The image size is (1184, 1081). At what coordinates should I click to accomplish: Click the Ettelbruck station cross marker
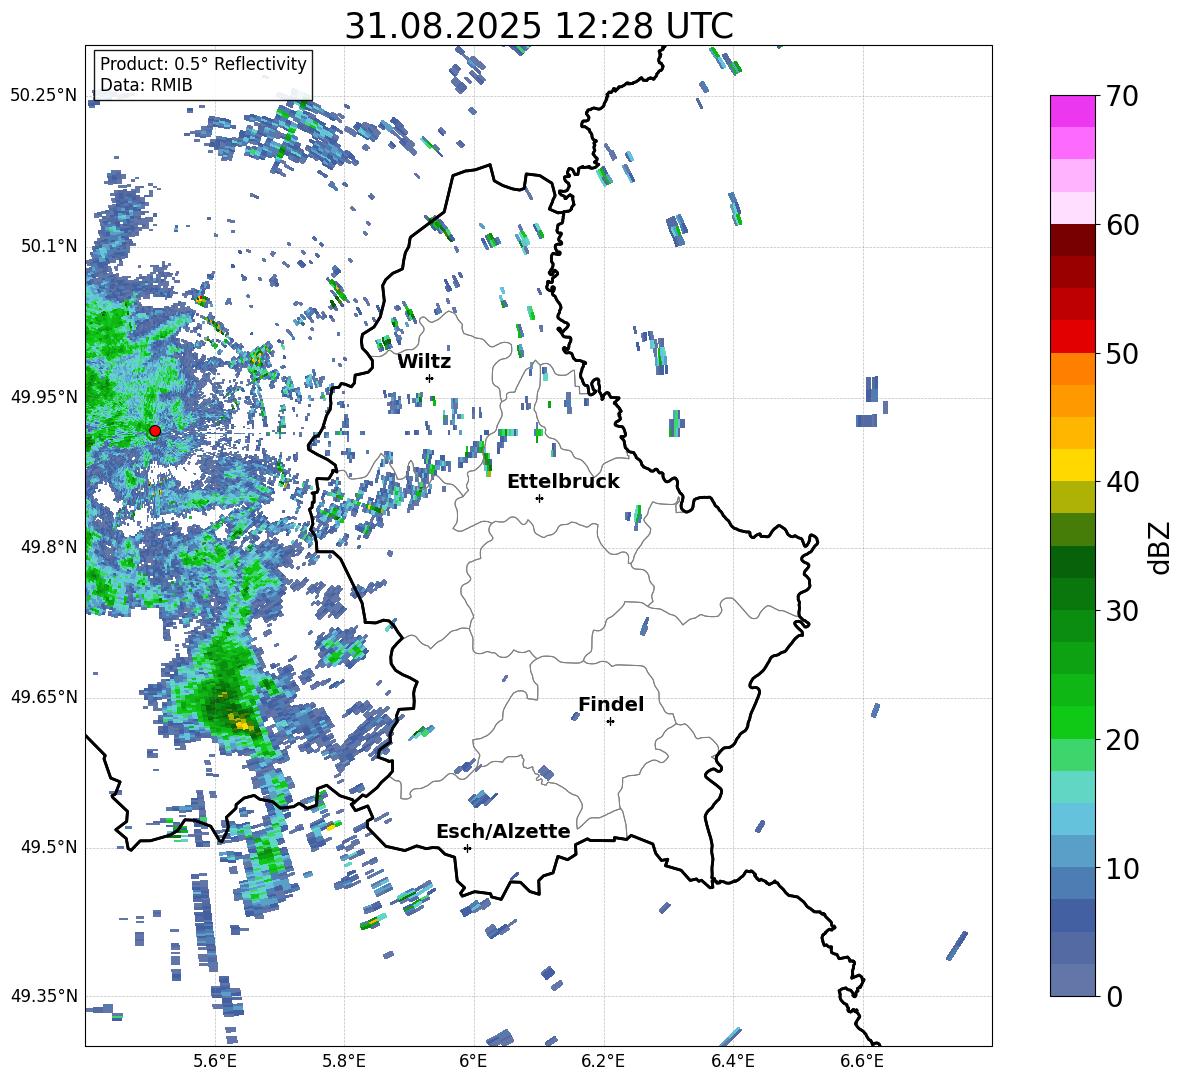point(539,498)
